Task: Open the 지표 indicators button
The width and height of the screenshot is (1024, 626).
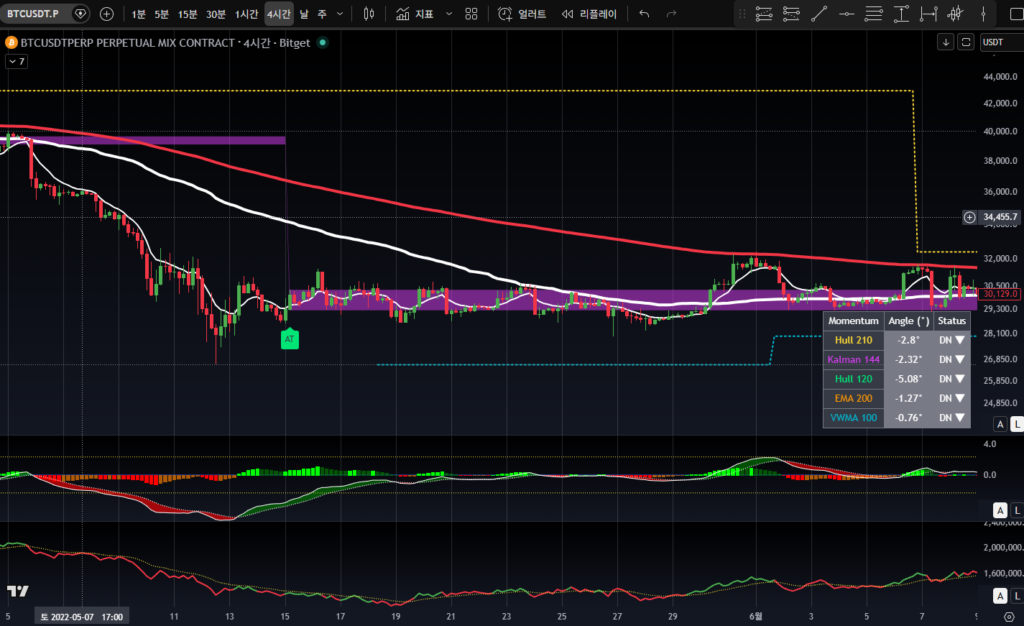Action: pyautogui.click(x=415, y=14)
